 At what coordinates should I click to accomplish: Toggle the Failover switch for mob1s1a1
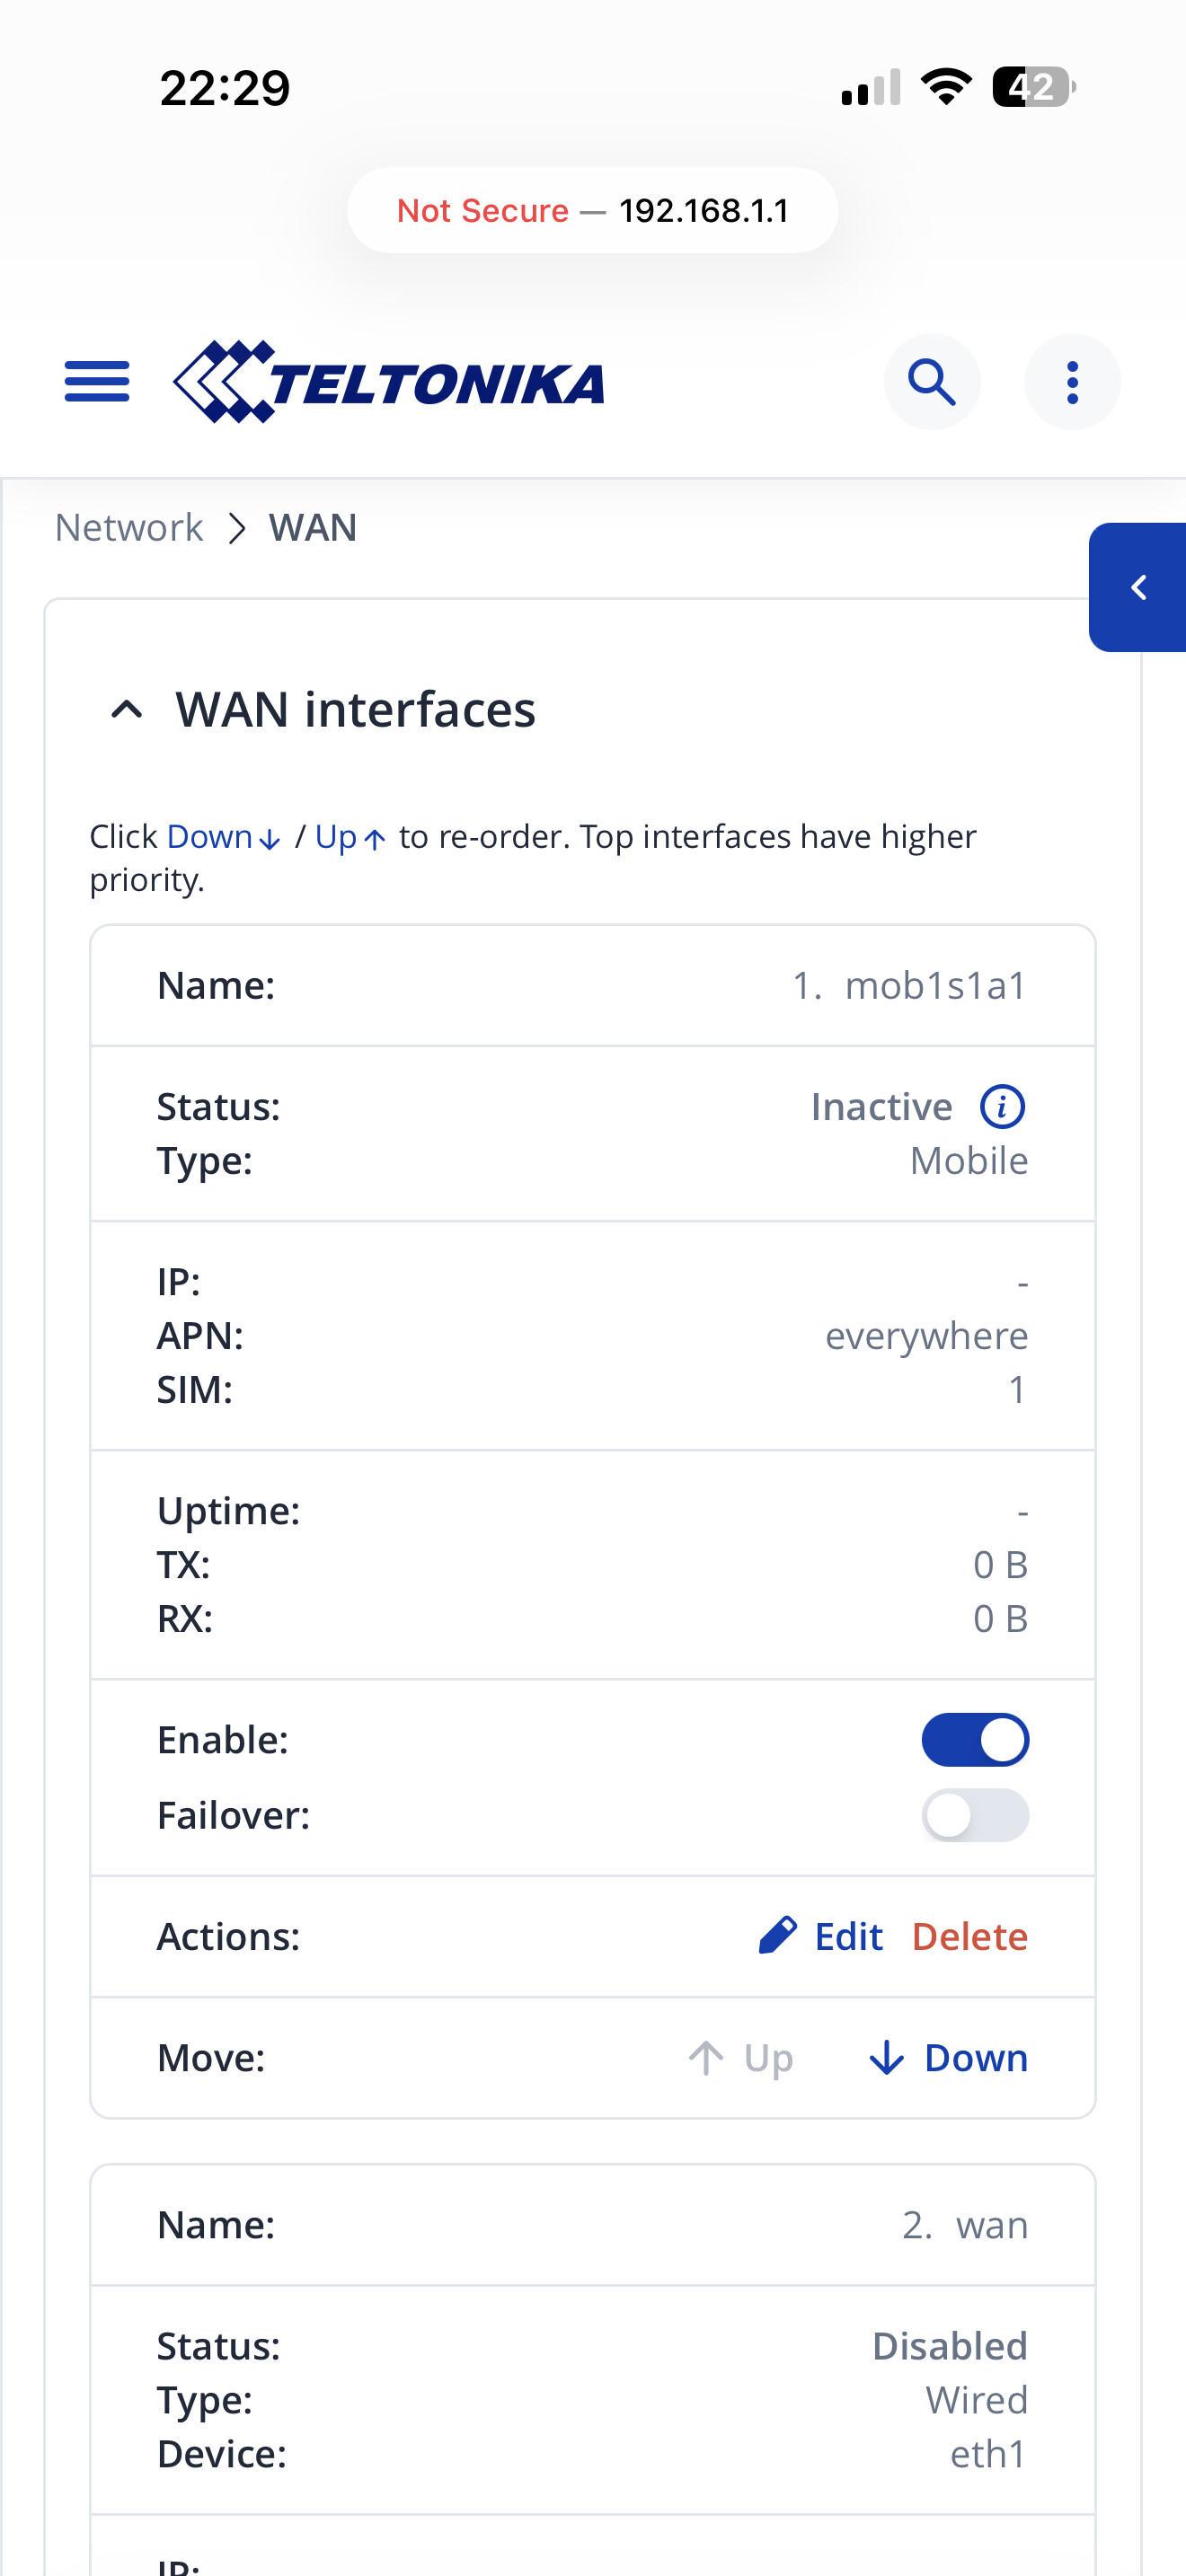(x=975, y=1815)
